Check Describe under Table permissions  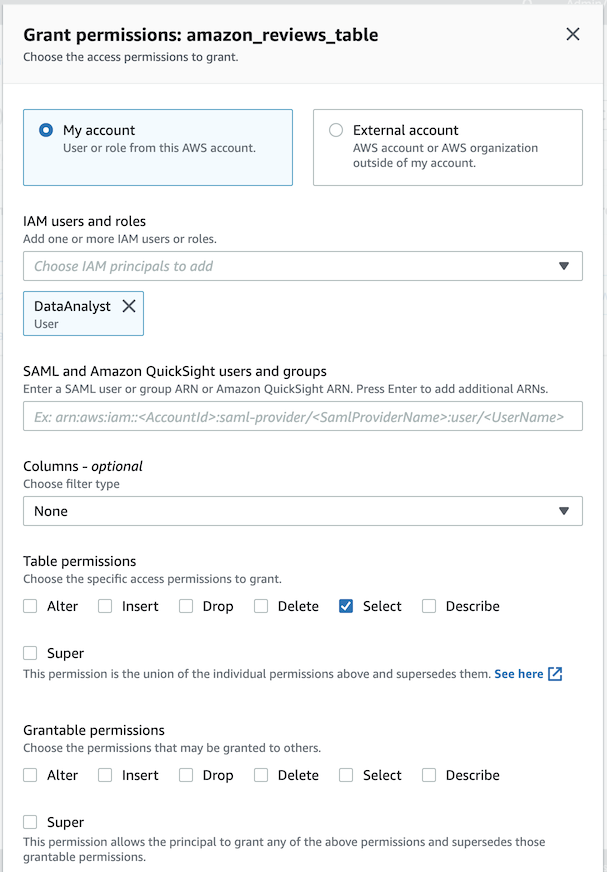tap(429, 606)
